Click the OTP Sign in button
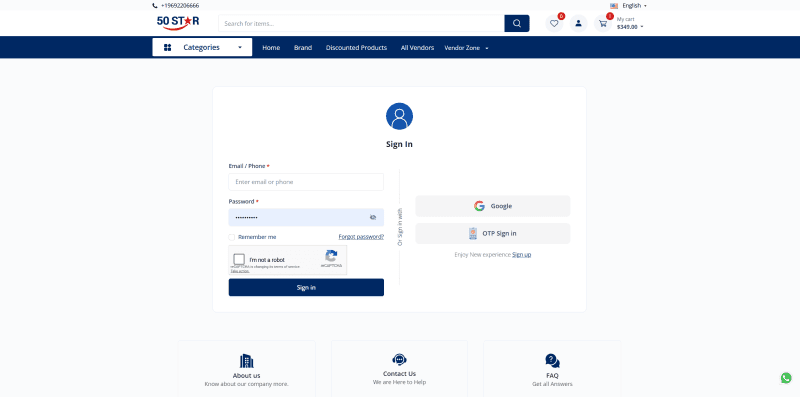Viewport: 800px width, 397px height. coord(493,233)
